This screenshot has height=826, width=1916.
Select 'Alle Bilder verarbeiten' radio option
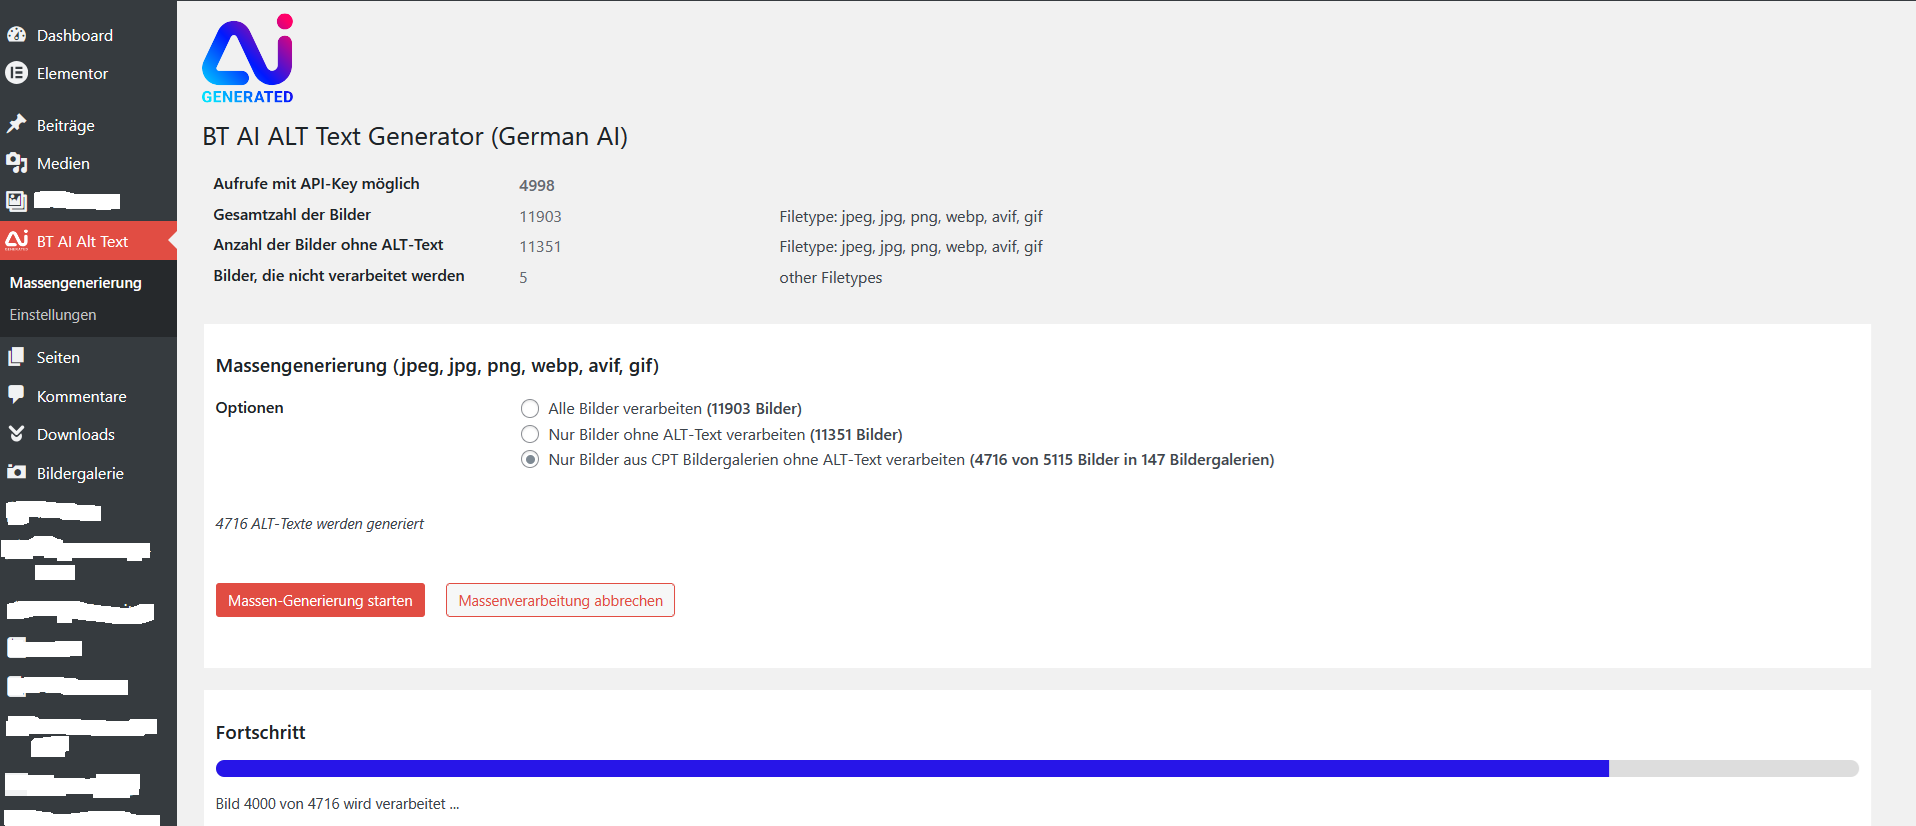530,408
